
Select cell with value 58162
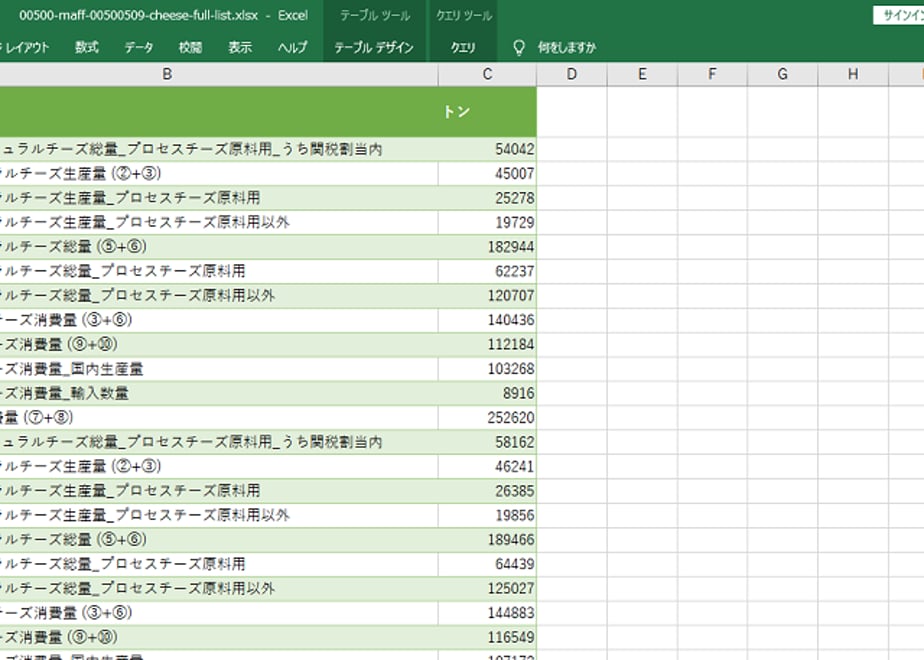tap(487, 442)
